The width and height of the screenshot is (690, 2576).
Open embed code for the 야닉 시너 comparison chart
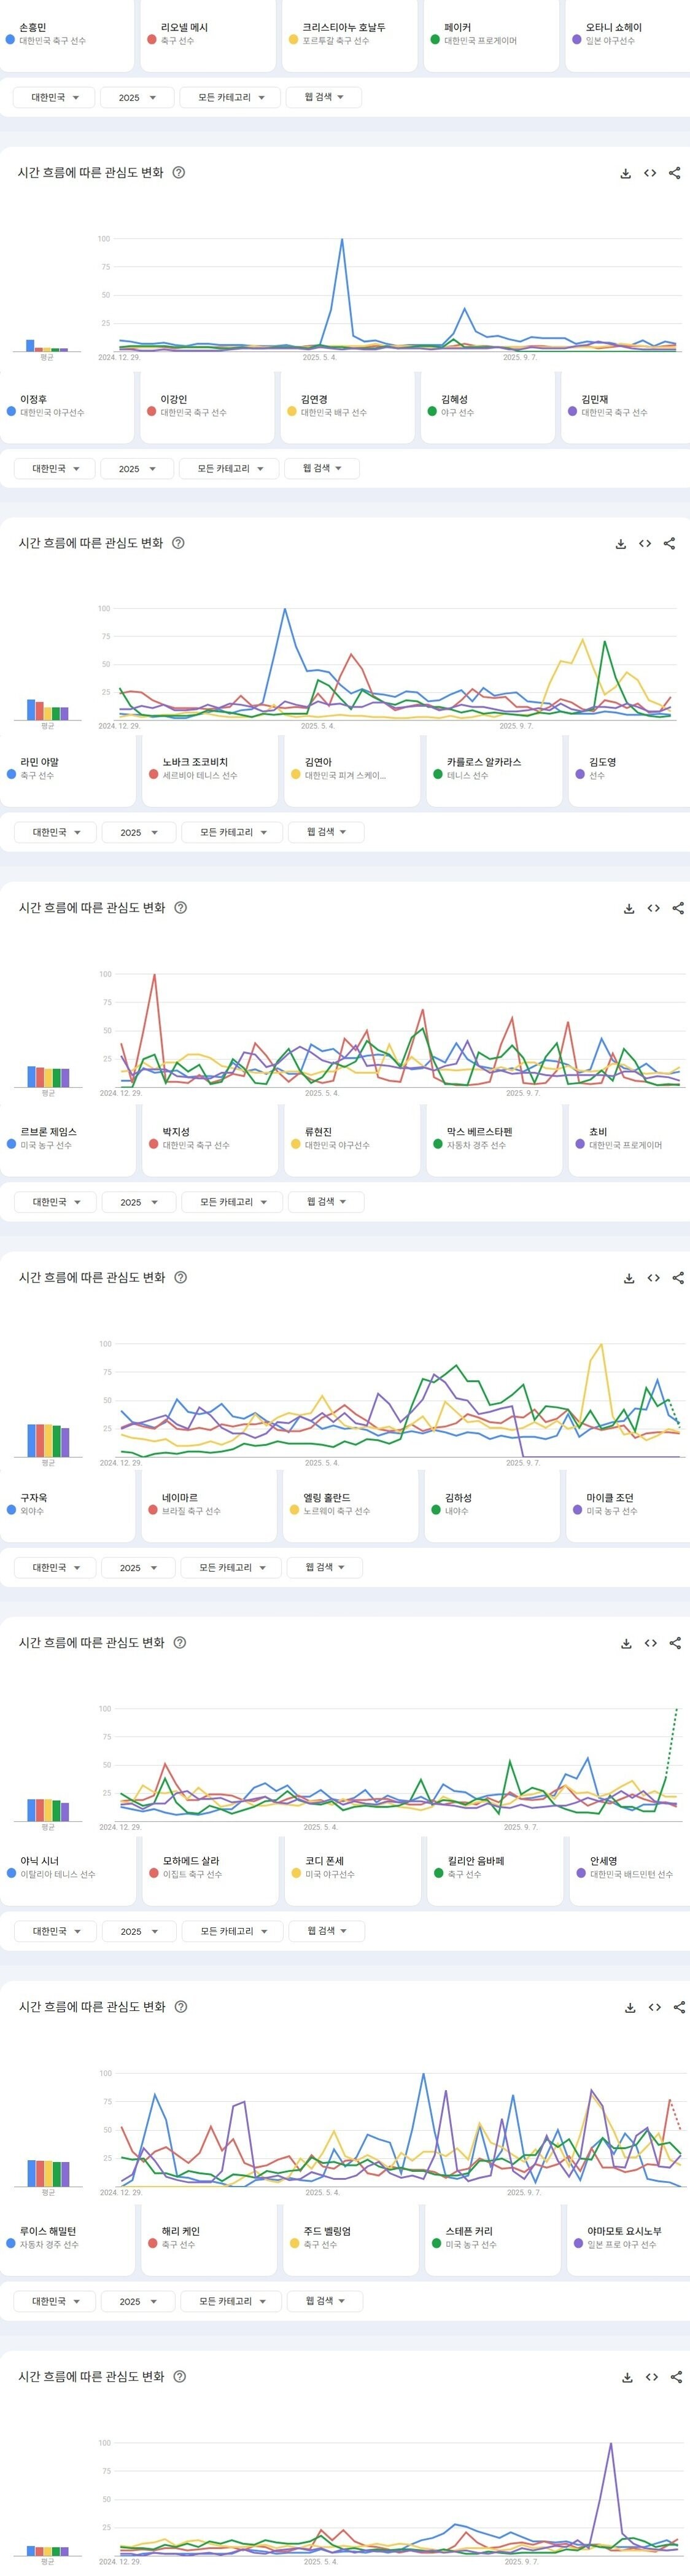point(655,2007)
